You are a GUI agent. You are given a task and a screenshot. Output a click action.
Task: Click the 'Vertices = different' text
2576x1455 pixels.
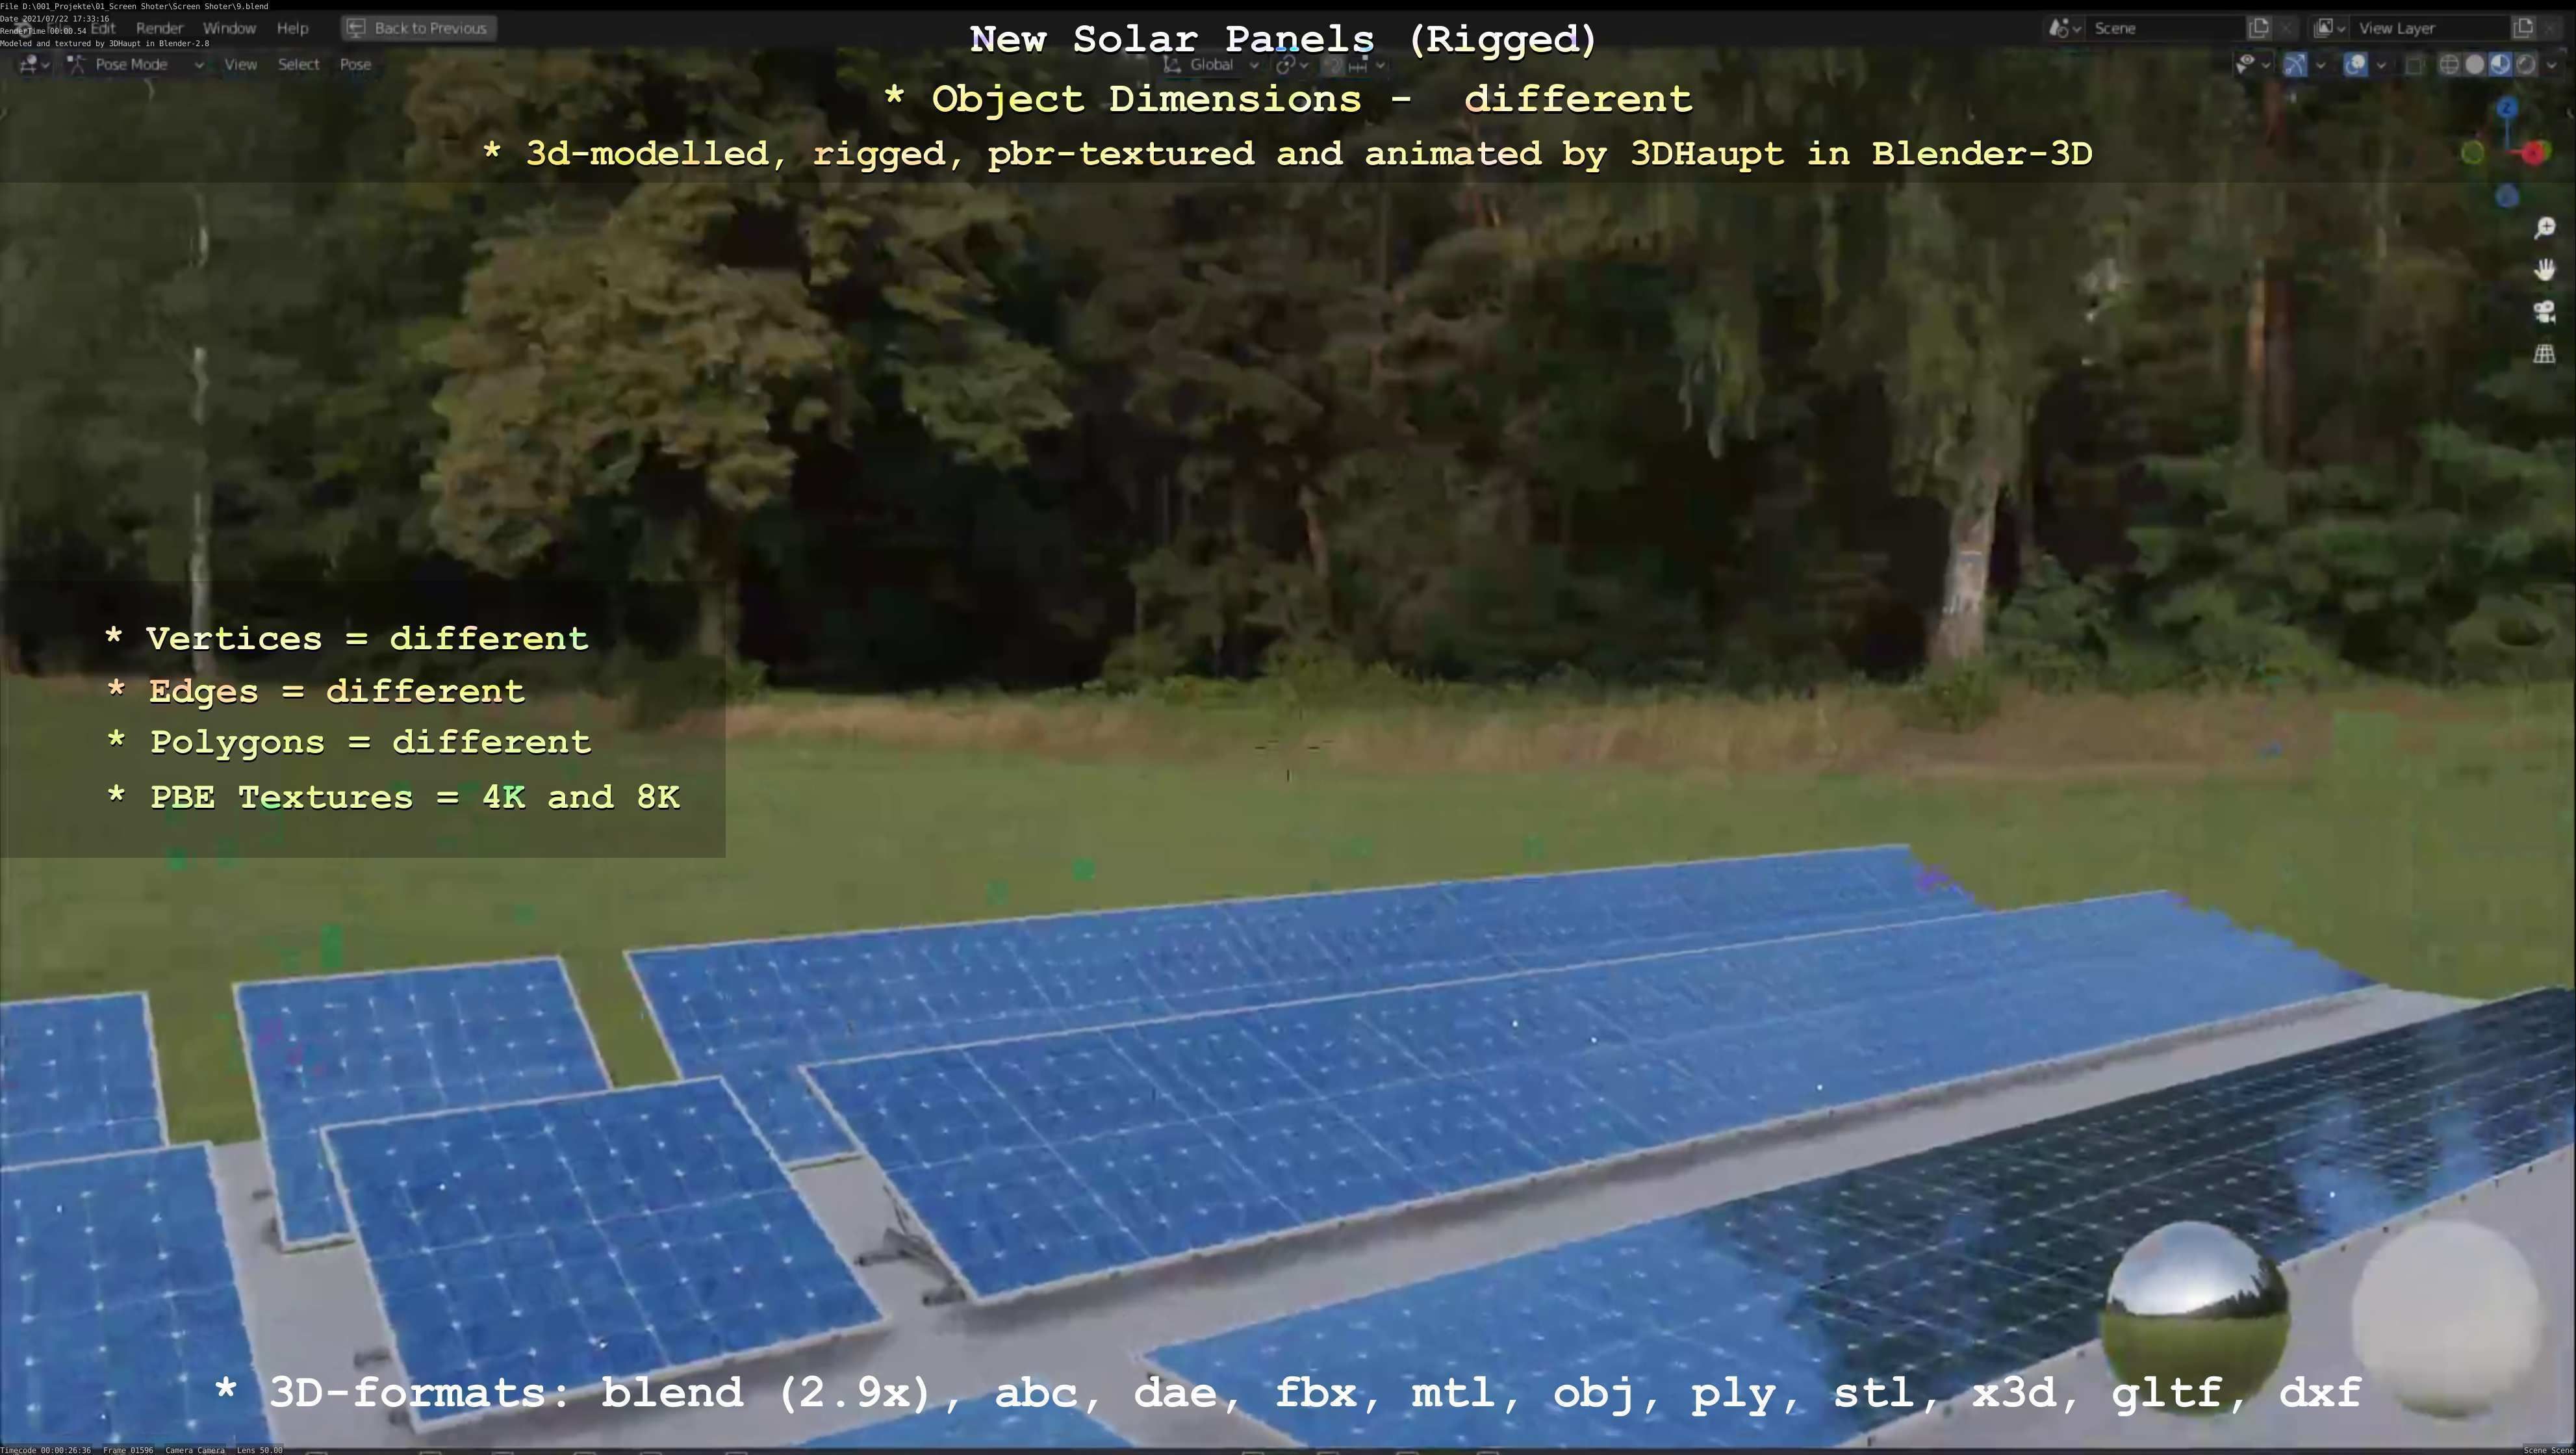pos(347,639)
